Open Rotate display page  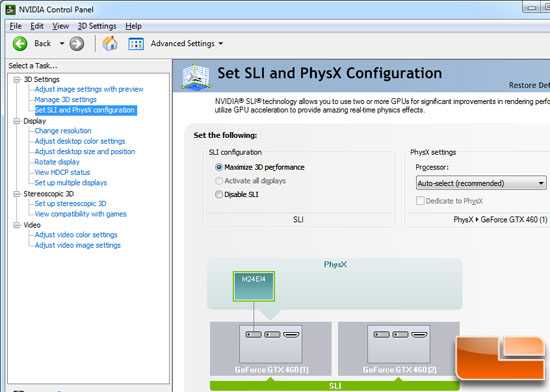[57, 162]
